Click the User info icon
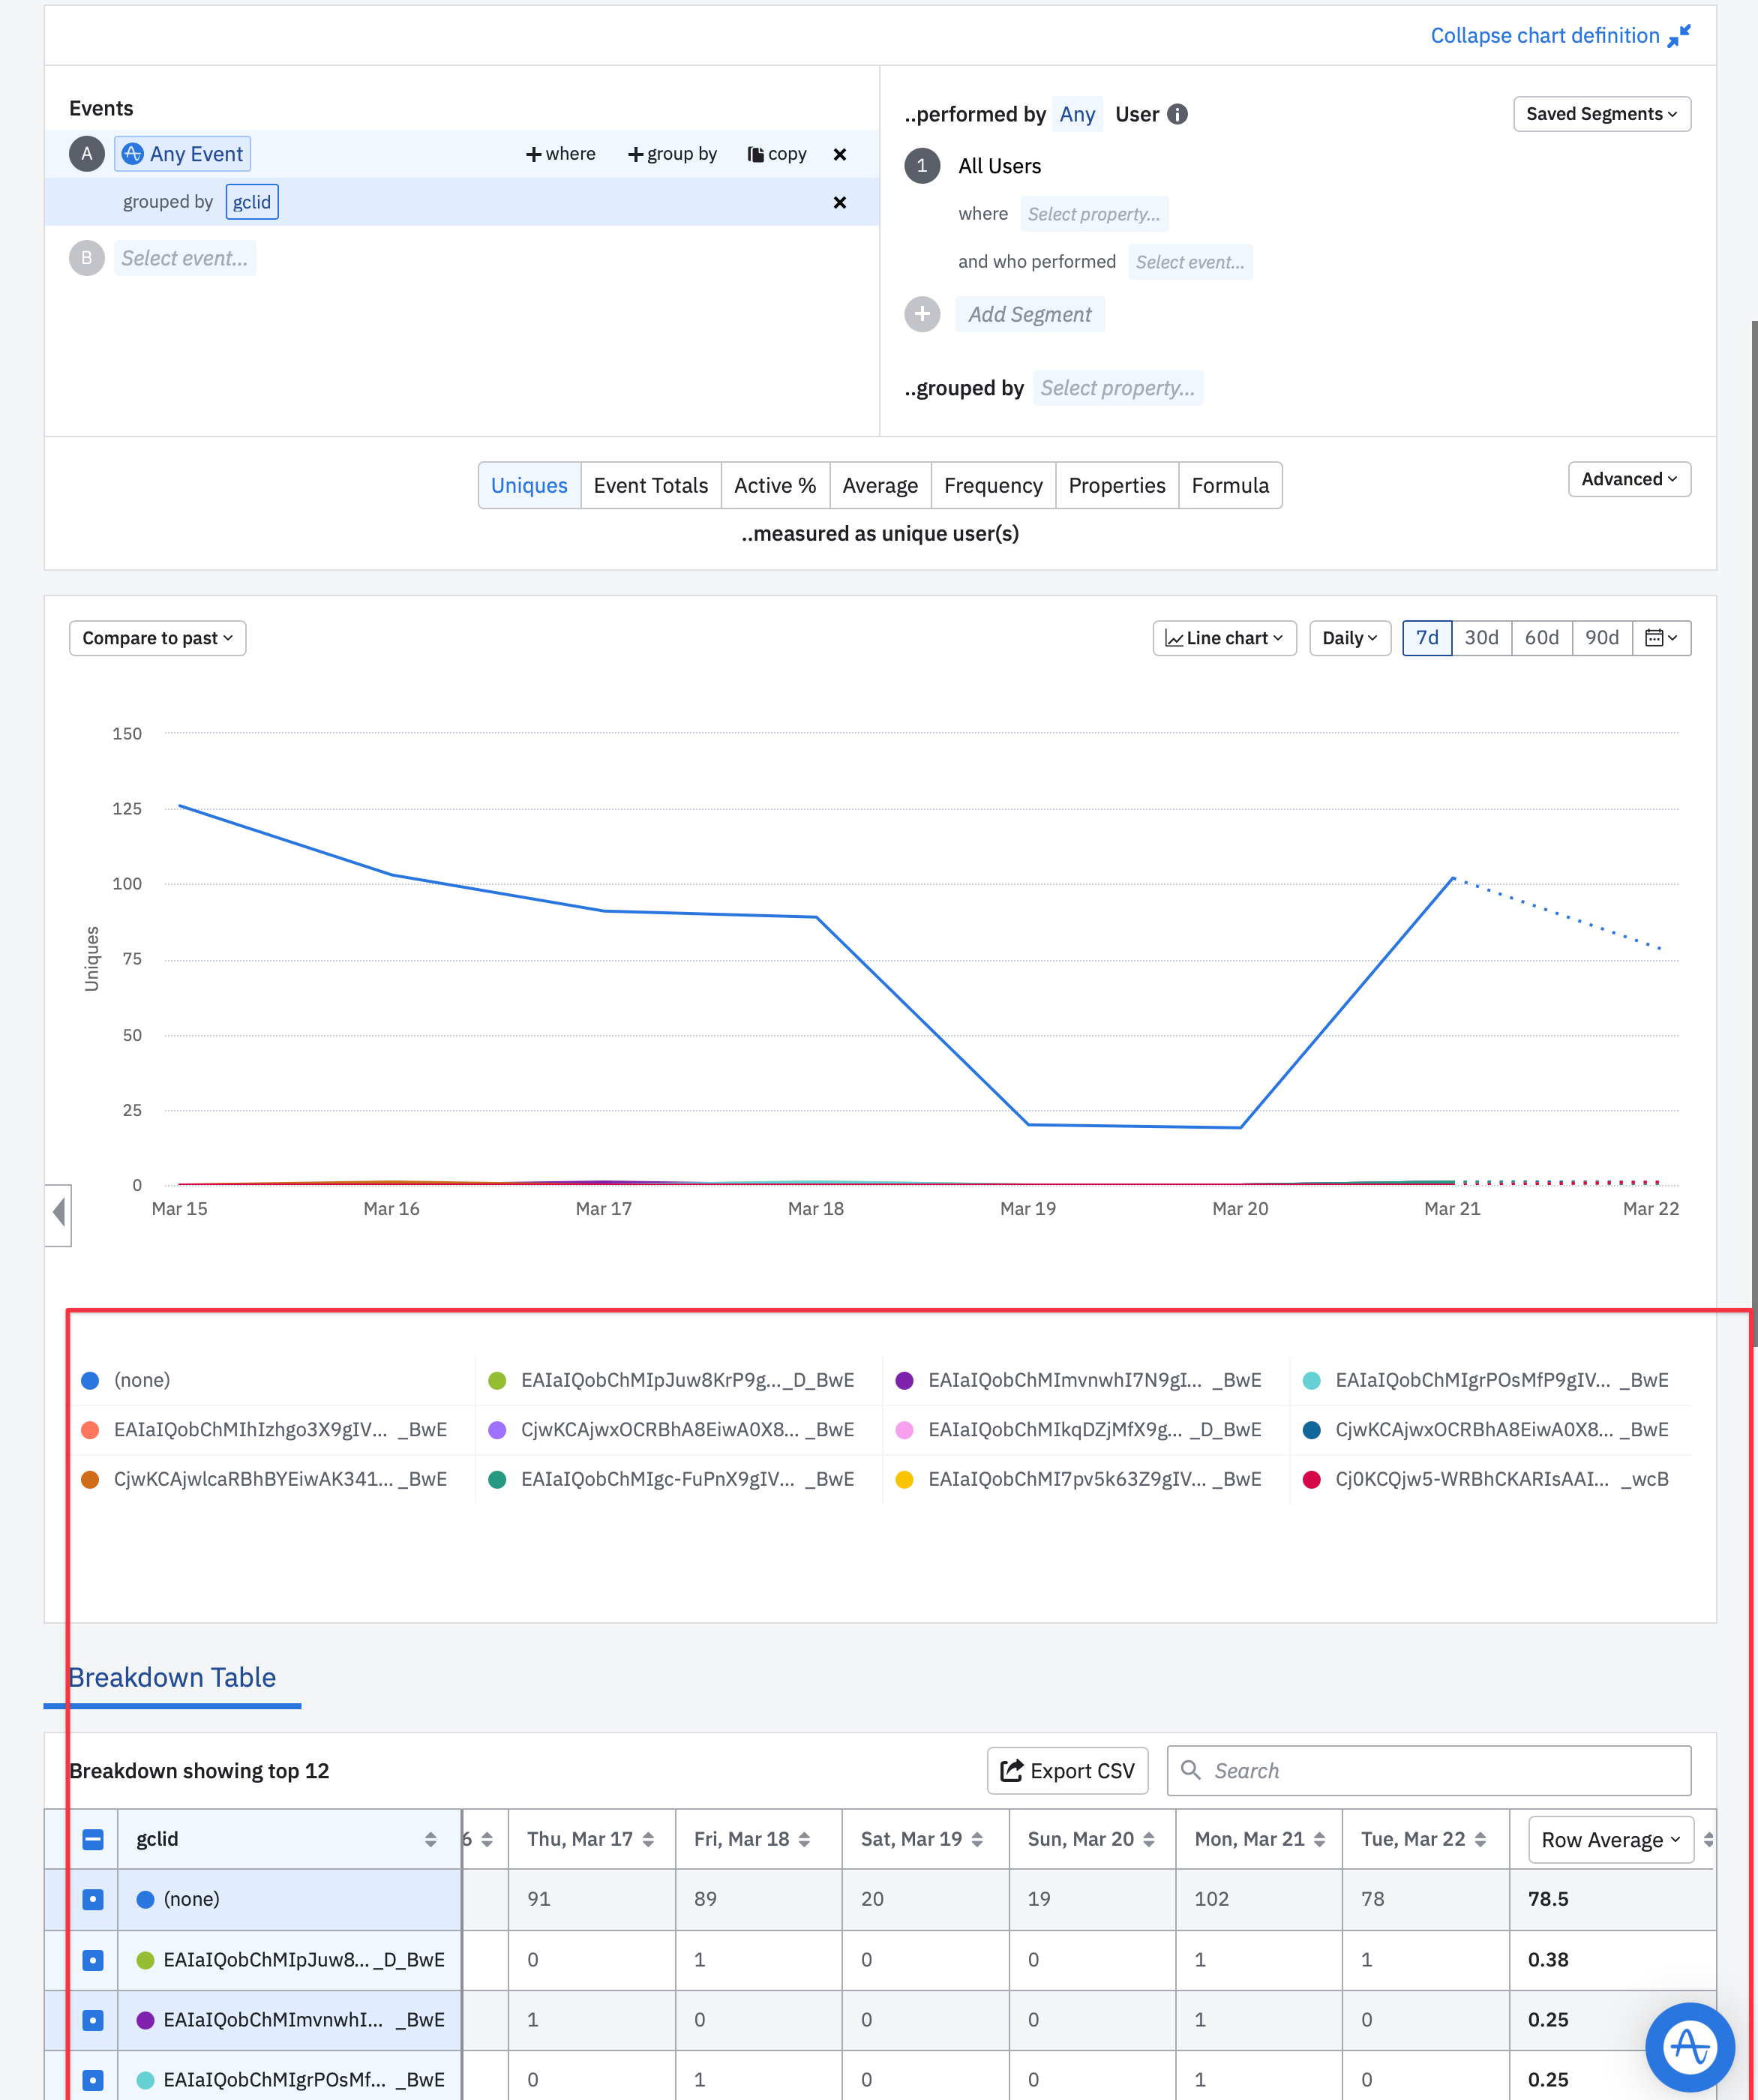The height and width of the screenshot is (2100, 1758). click(x=1178, y=114)
